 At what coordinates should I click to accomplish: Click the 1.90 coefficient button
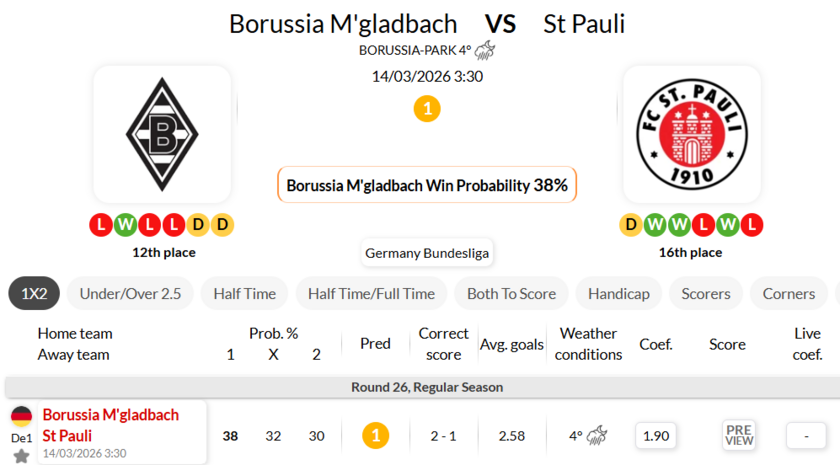pyautogui.click(x=656, y=436)
